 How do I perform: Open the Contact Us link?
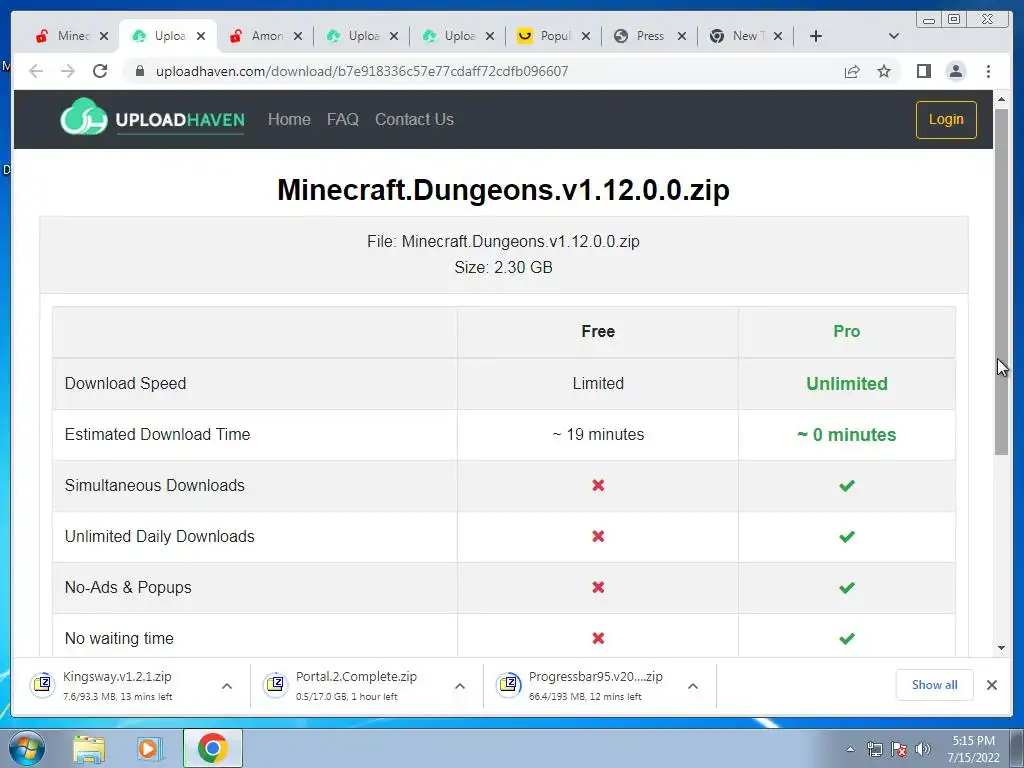pos(414,120)
